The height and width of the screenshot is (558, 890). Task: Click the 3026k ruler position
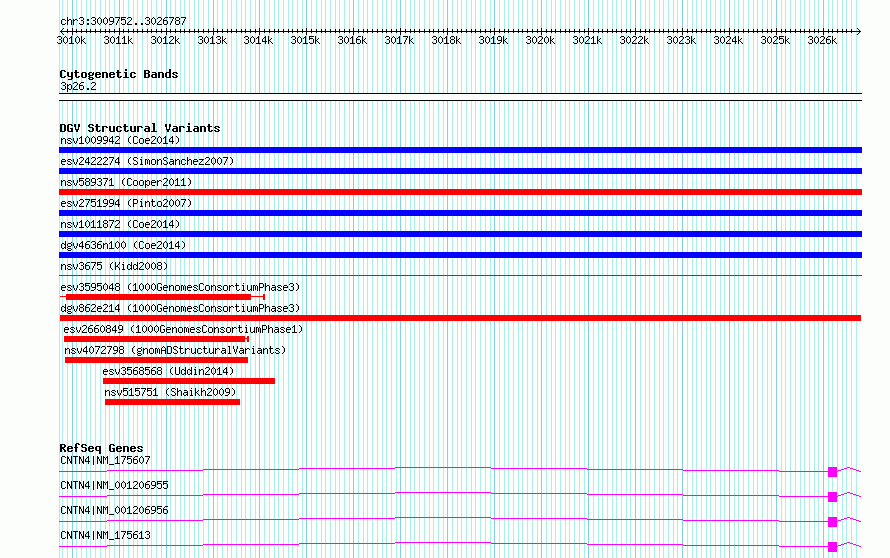822,40
